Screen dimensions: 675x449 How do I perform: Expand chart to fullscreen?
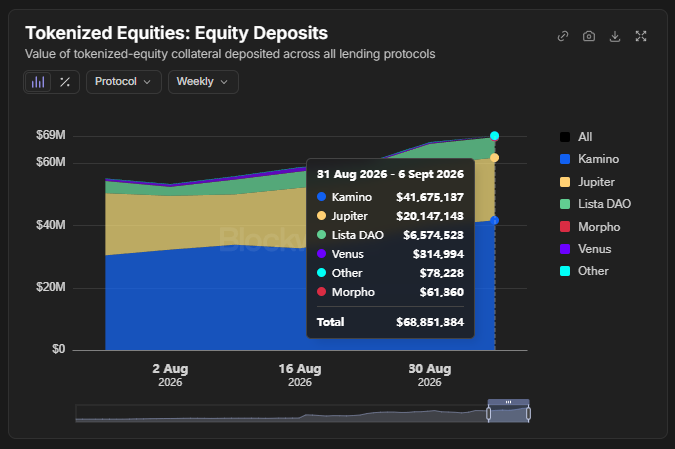tap(641, 36)
